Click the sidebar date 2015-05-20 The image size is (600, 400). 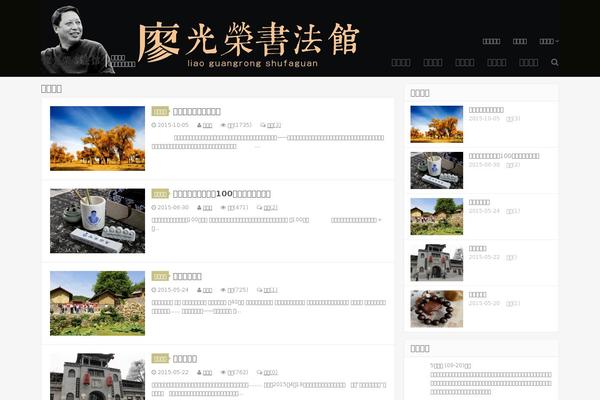point(484,303)
